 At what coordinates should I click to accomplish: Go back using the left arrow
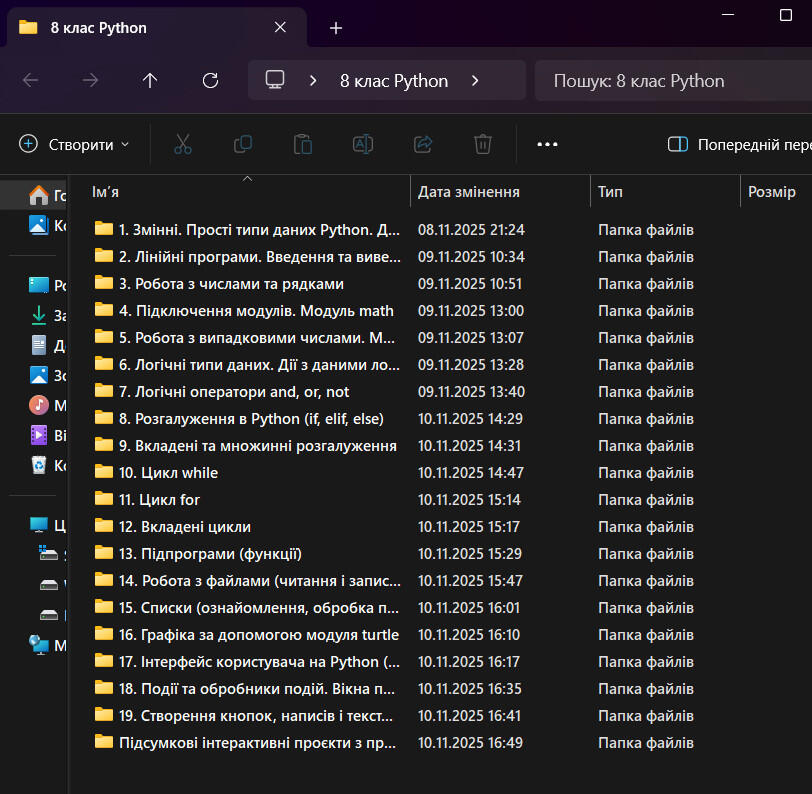[x=31, y=80]
